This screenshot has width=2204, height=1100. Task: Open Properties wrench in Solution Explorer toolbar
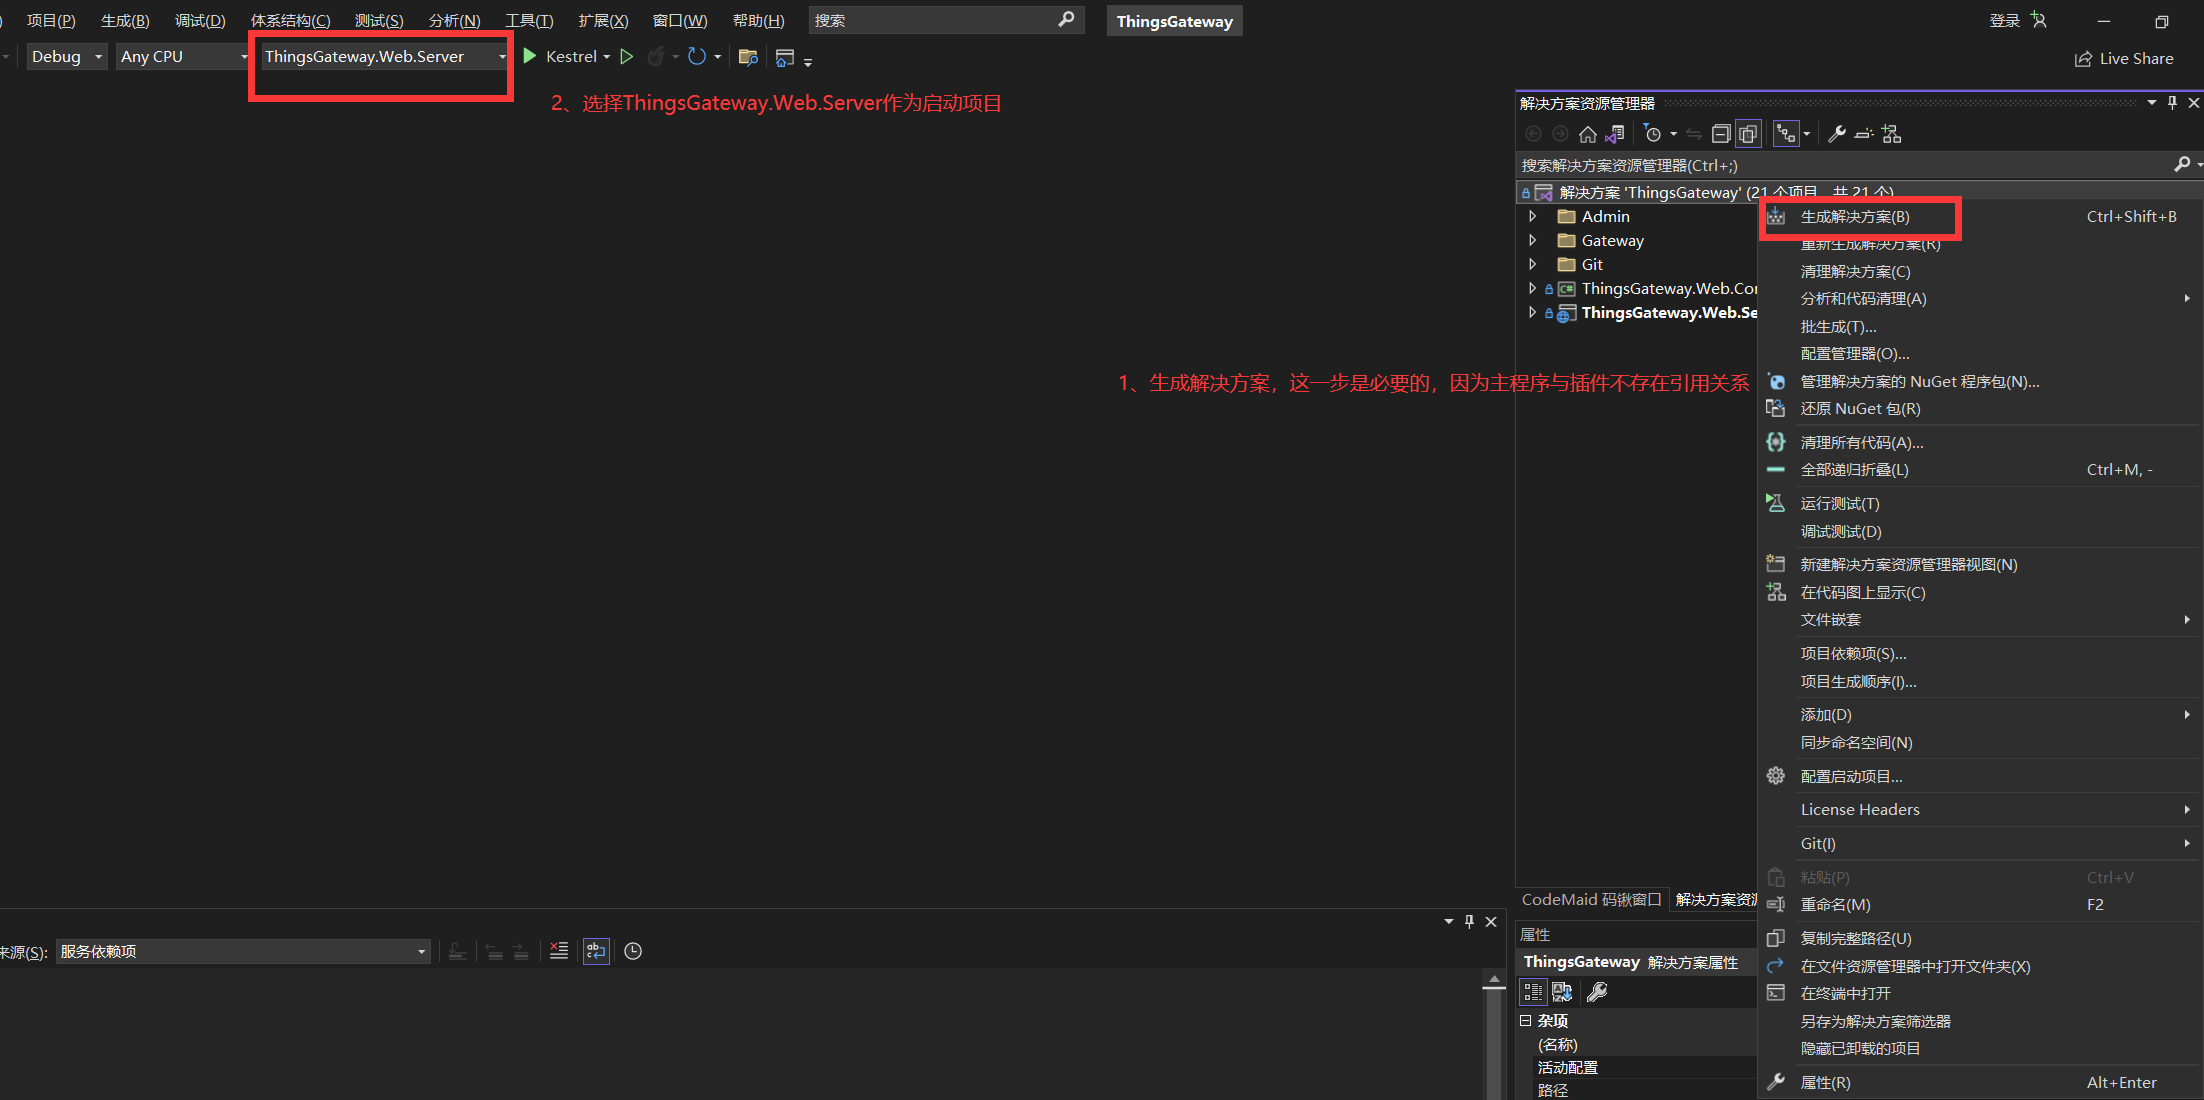(1836, 134)
